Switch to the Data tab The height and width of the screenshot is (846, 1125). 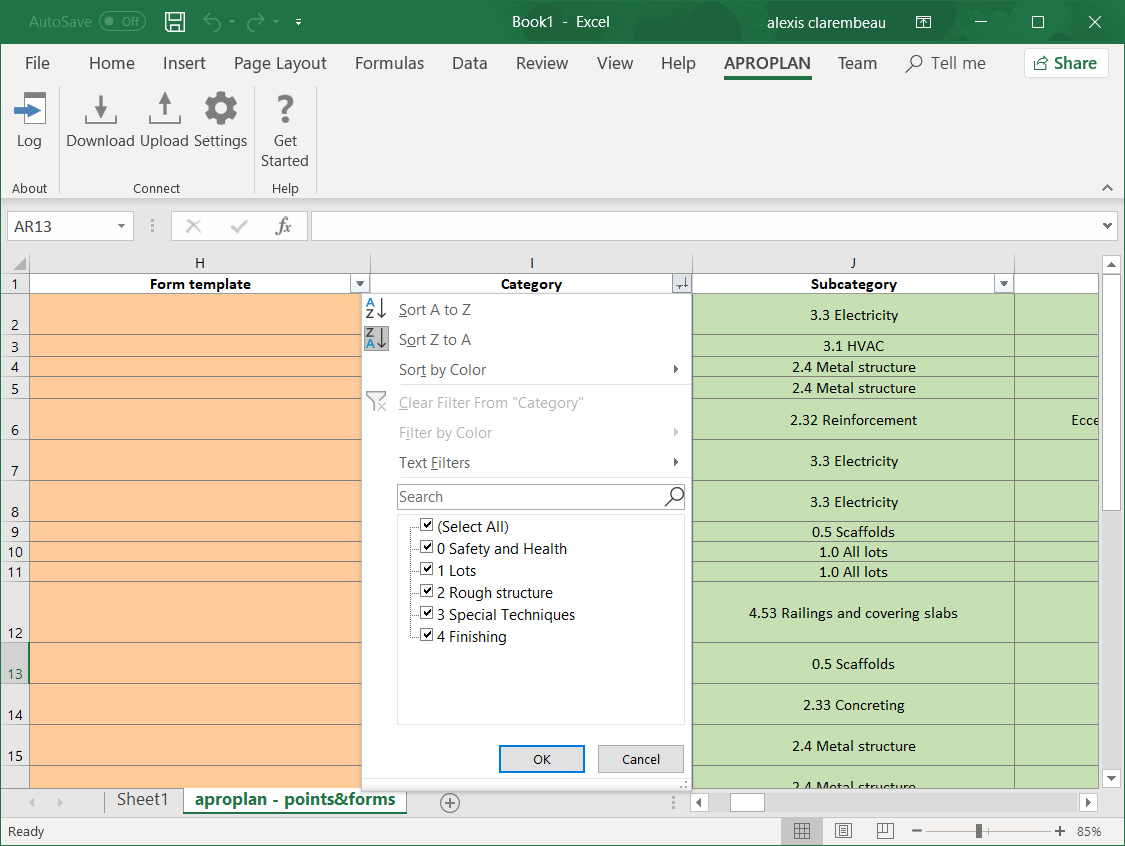(x=470, y=63)
